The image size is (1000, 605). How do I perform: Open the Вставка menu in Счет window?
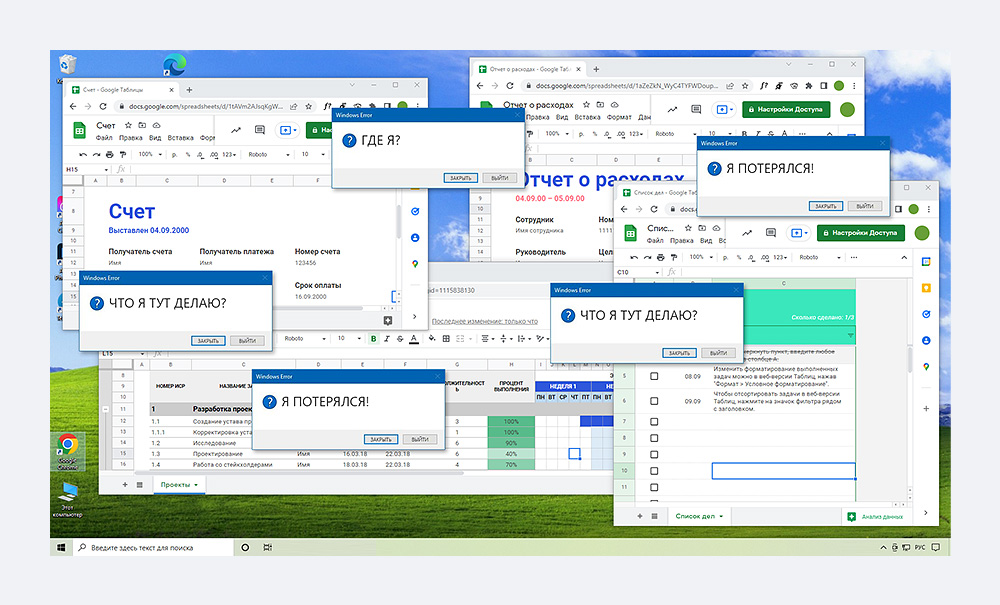(x=180, y=138)
